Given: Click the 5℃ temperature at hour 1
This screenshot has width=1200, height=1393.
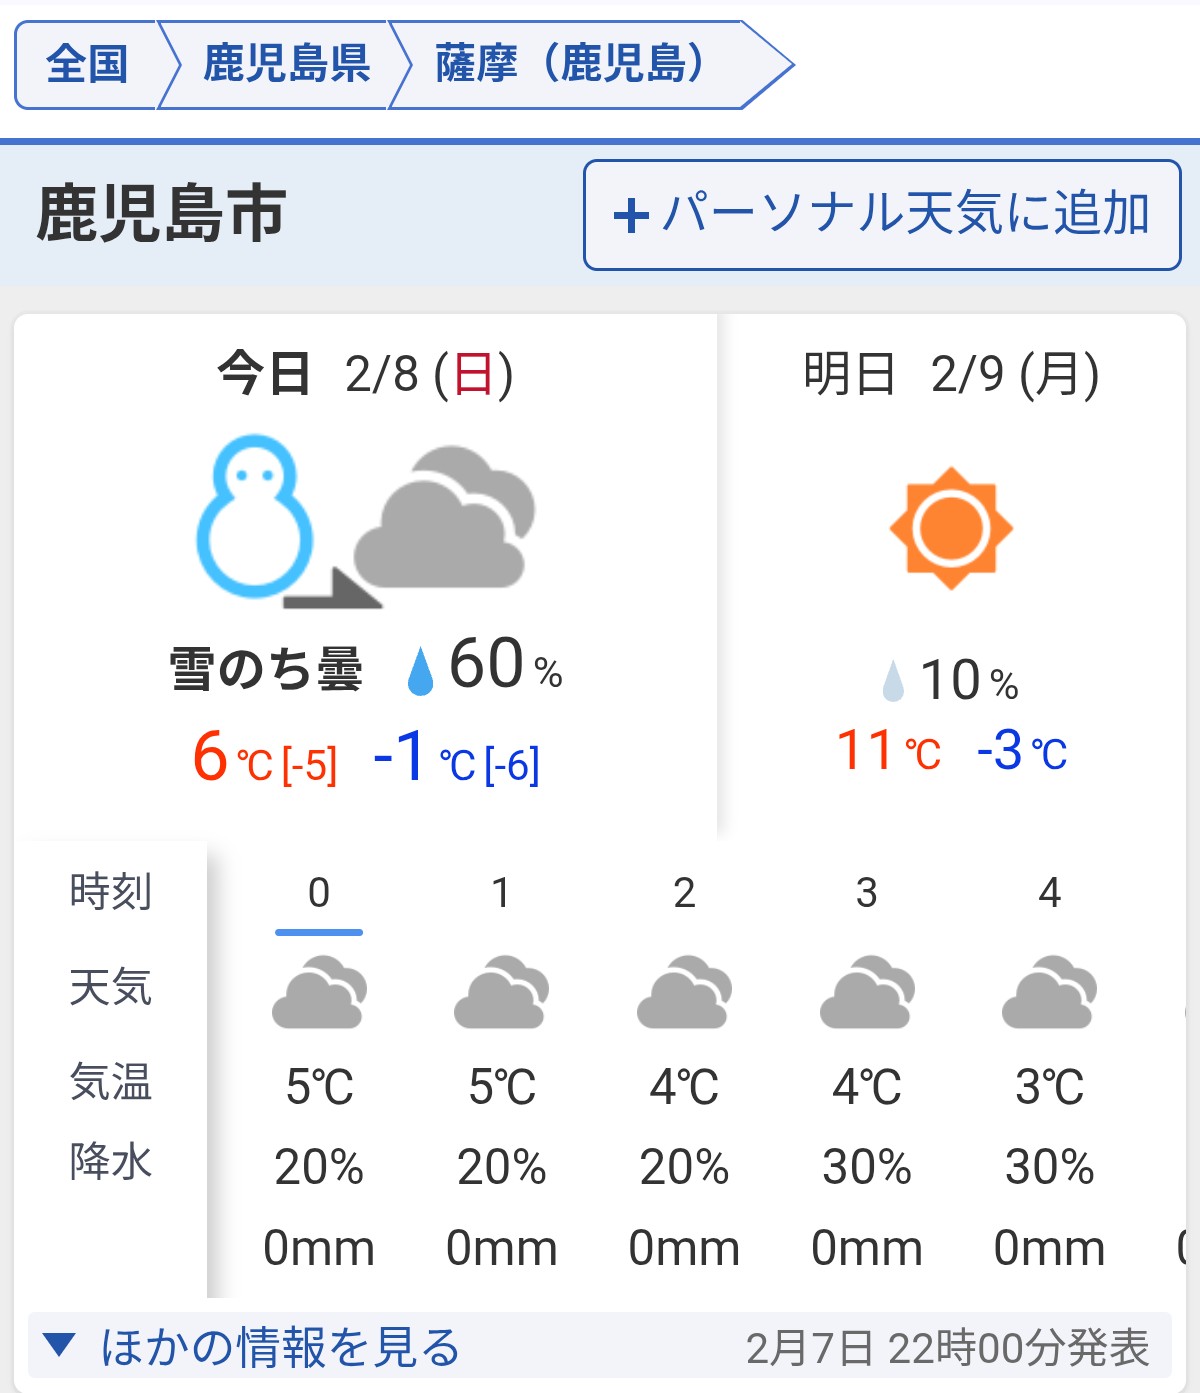Looking at the screenshot, I should click(x=502, y=1087).
